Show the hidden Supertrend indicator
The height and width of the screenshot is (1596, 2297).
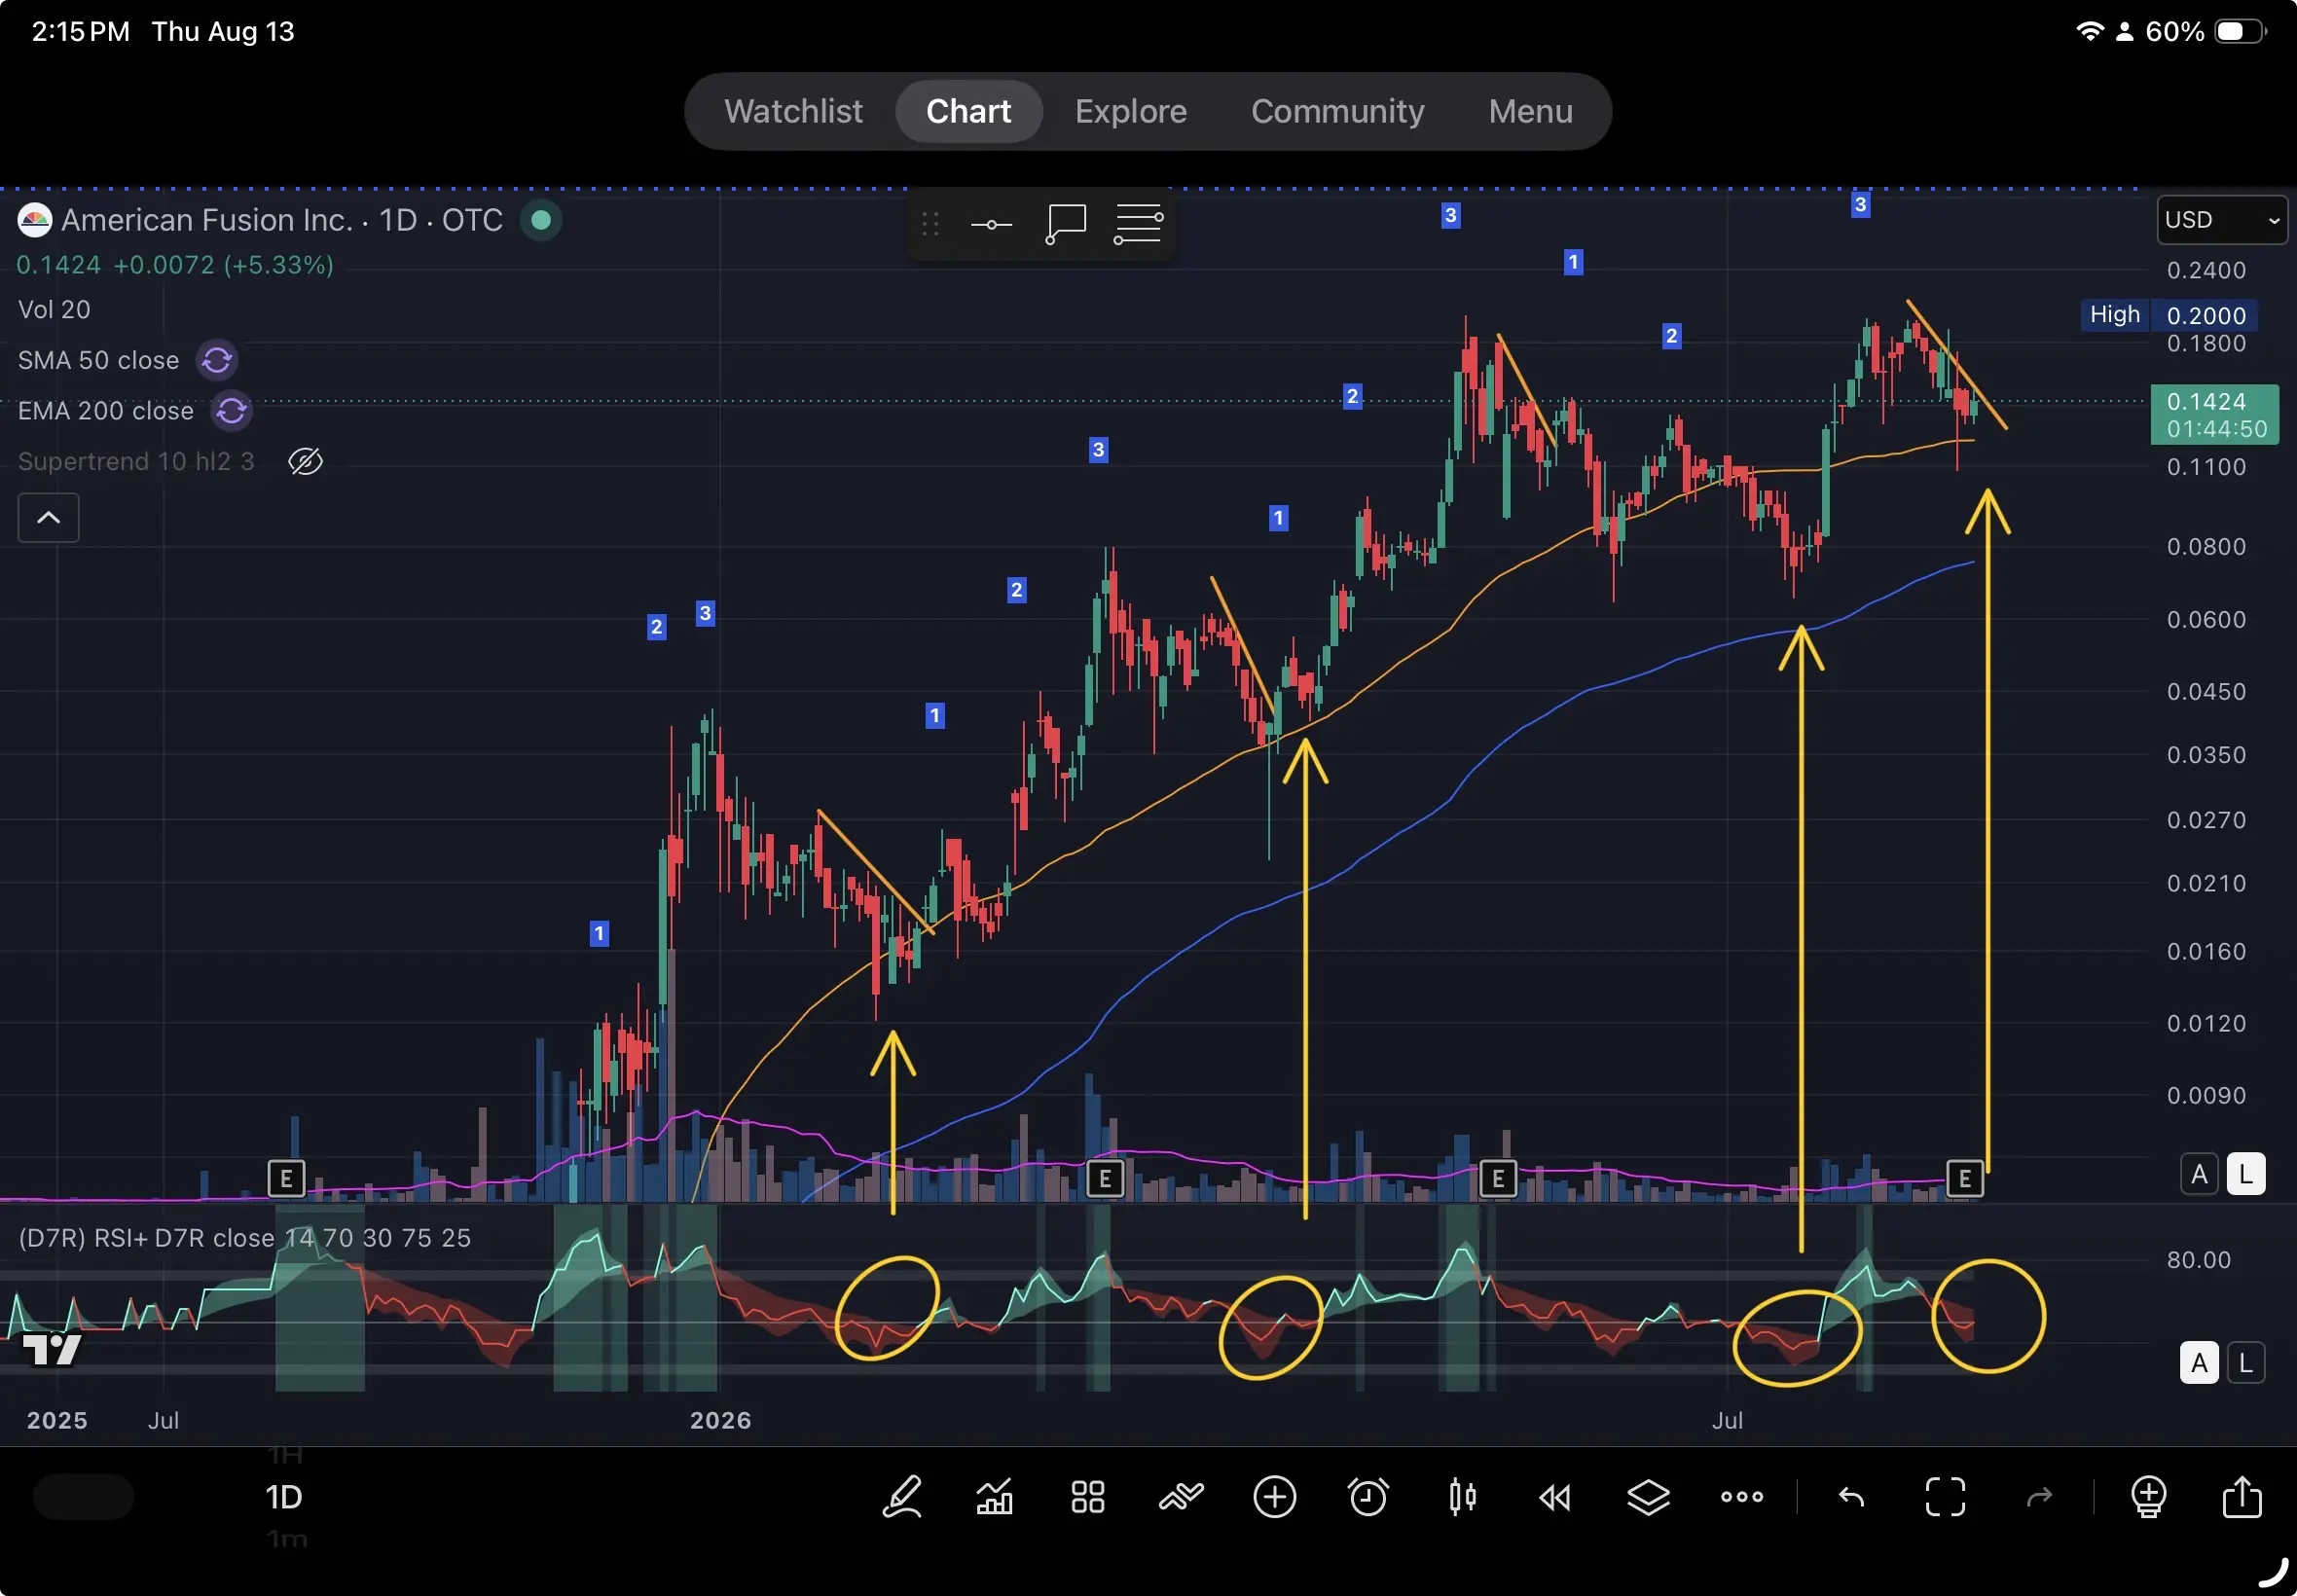[305, 461]
